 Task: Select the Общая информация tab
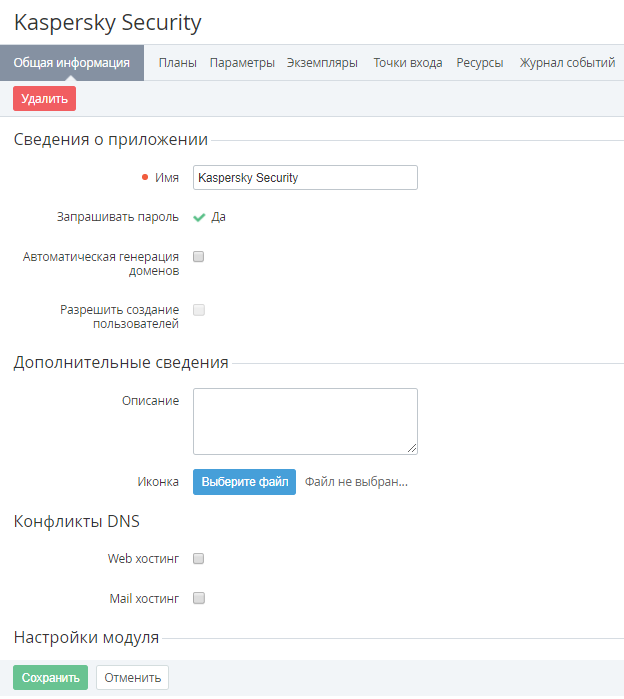click(72, 63)
